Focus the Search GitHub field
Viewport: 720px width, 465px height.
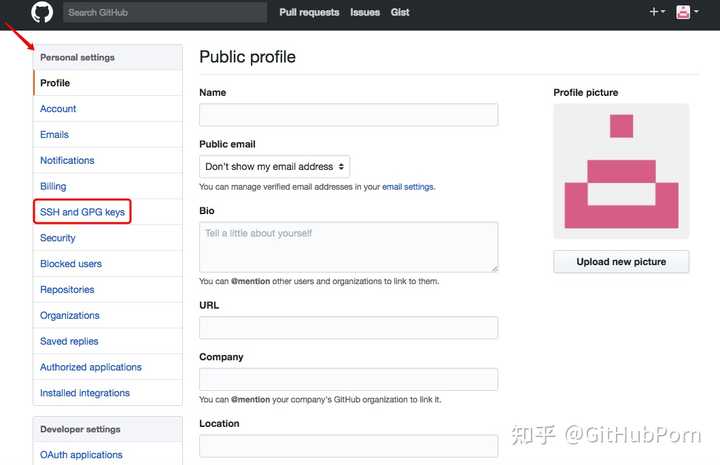pos(165,12)
